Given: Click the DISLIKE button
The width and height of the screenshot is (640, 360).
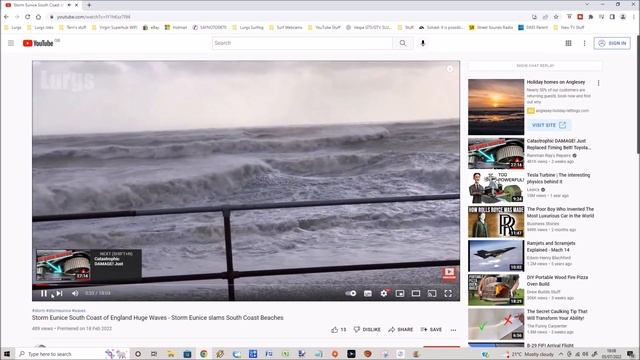Looking at the screenshot, I should click(x=367, y=329).
